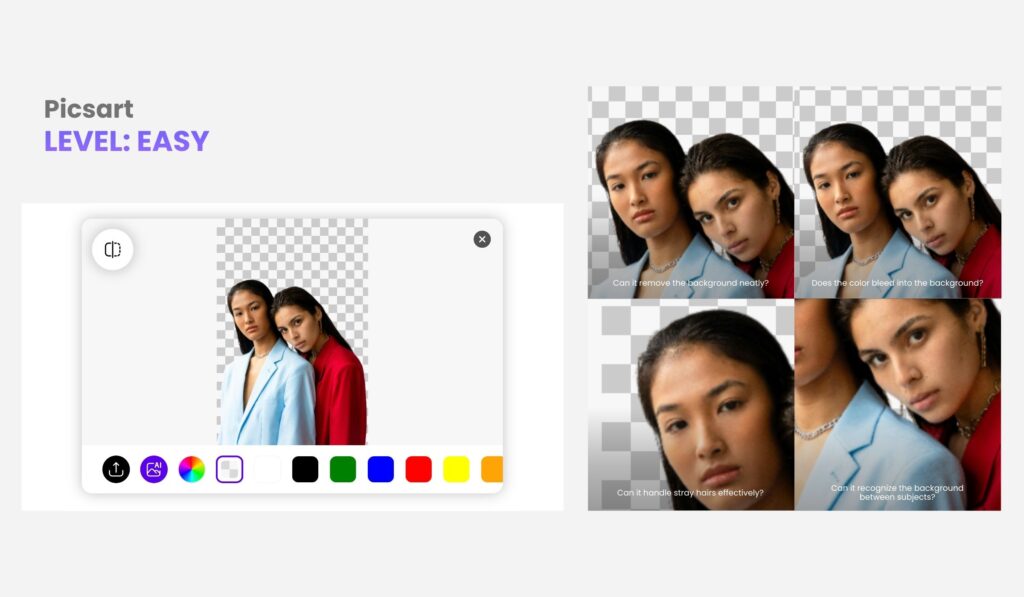View the 'background between subjects' thumbnail
Screen dimensions: 1024x597
[x=898, y=404]
